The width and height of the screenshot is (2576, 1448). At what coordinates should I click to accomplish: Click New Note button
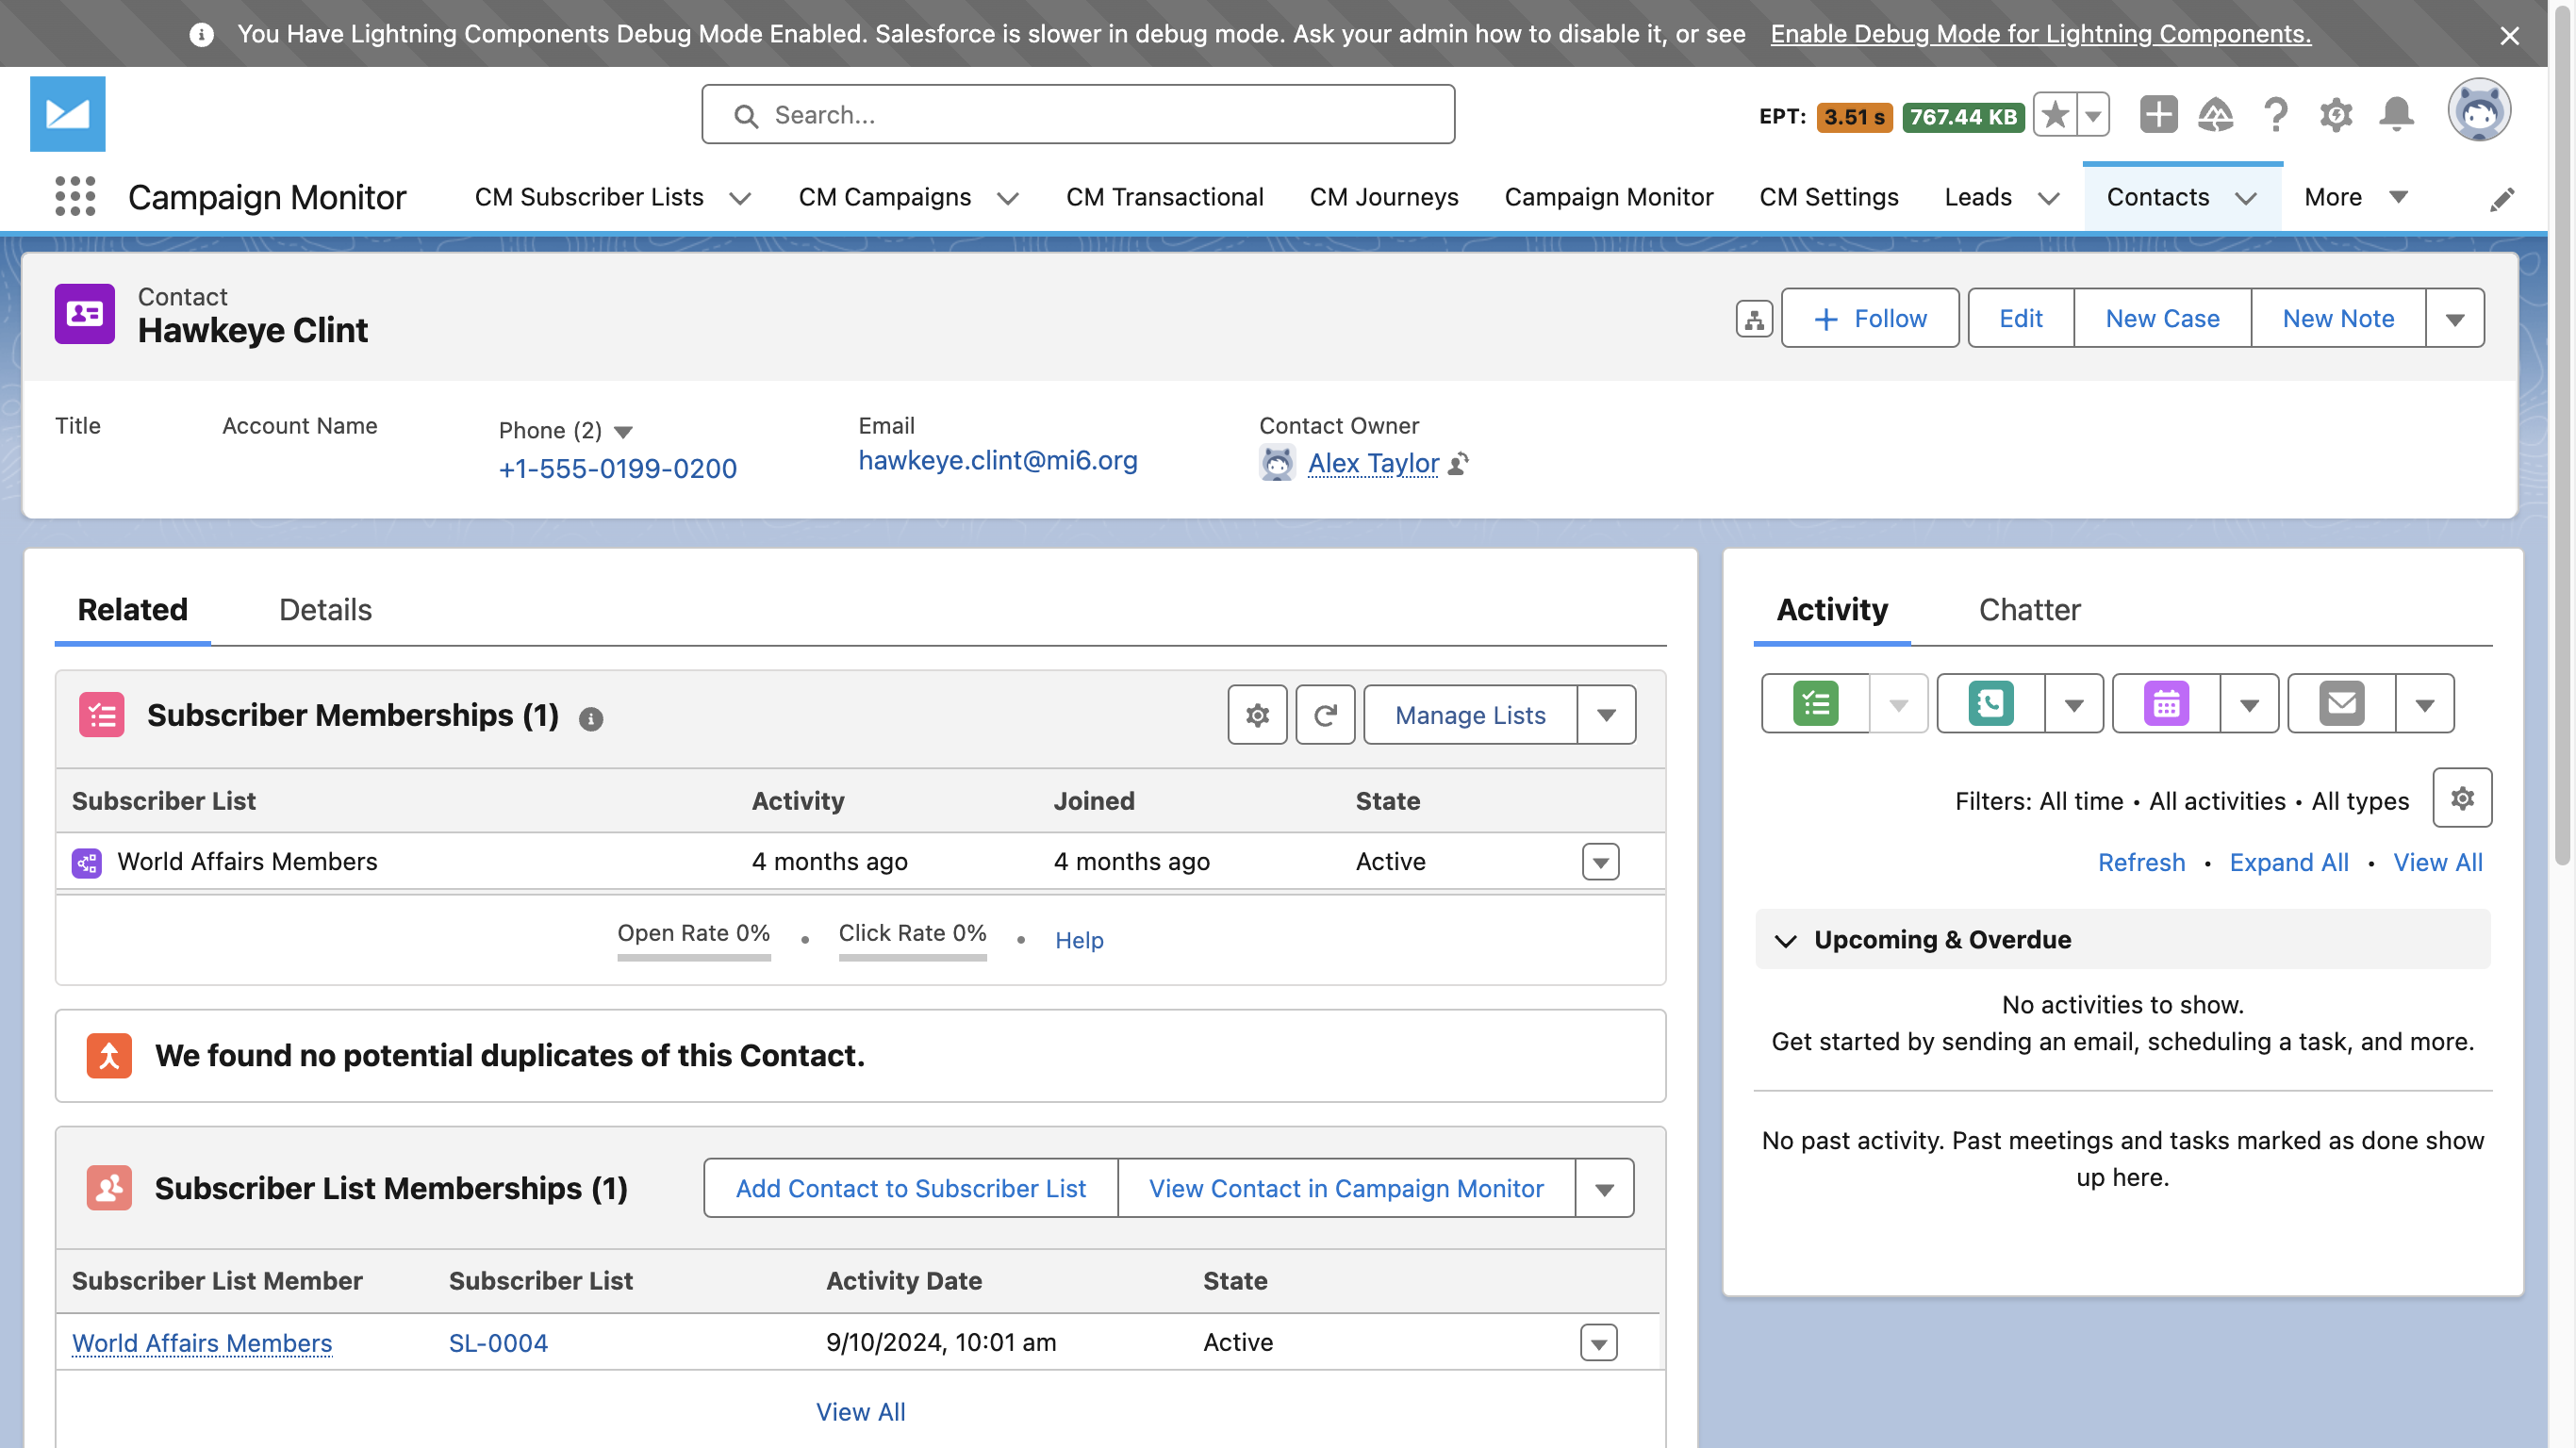(x=2338, y=319)
